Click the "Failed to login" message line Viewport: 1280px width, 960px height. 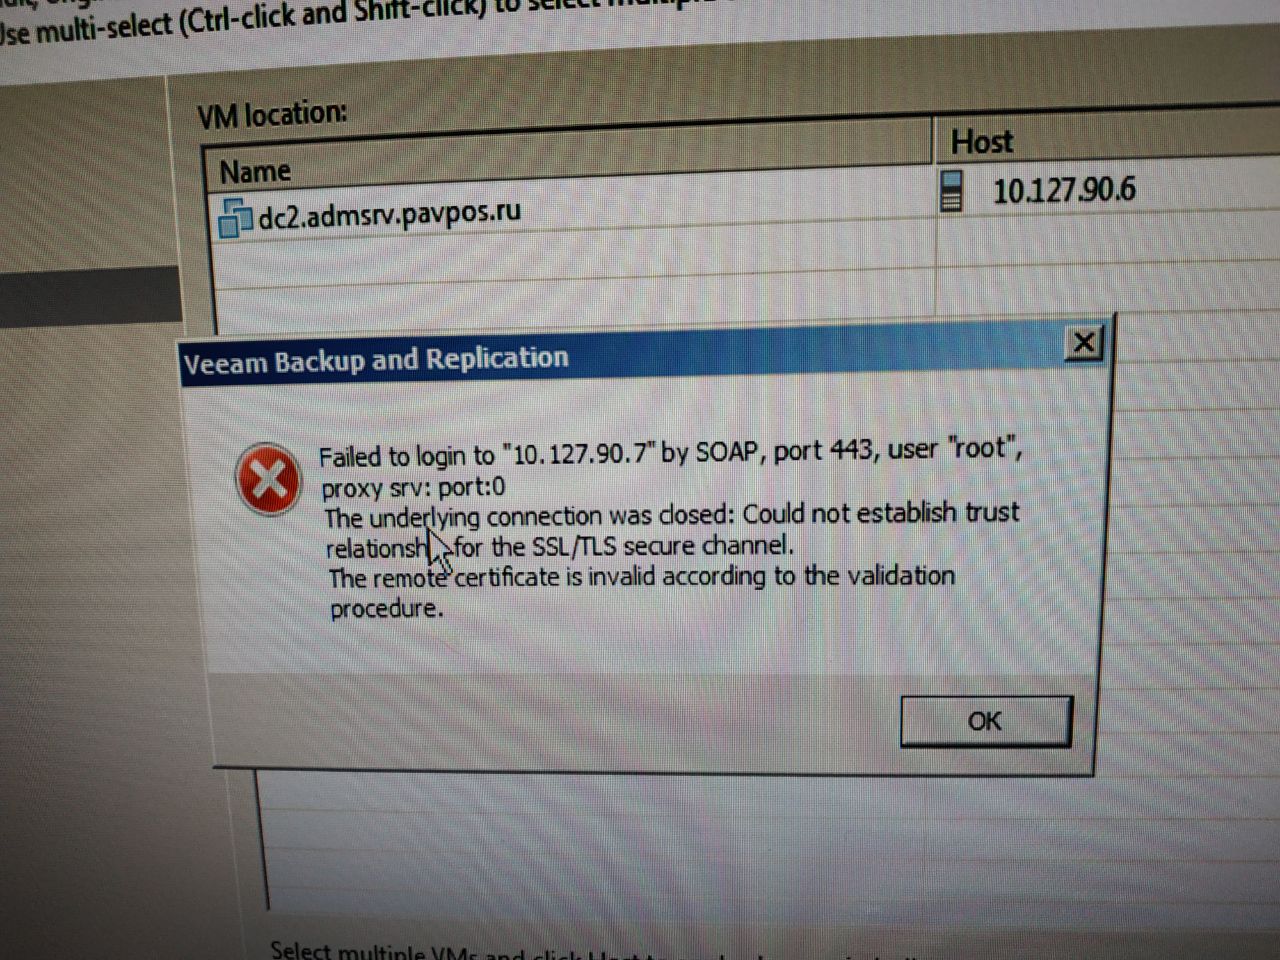(x=670, y=454)
